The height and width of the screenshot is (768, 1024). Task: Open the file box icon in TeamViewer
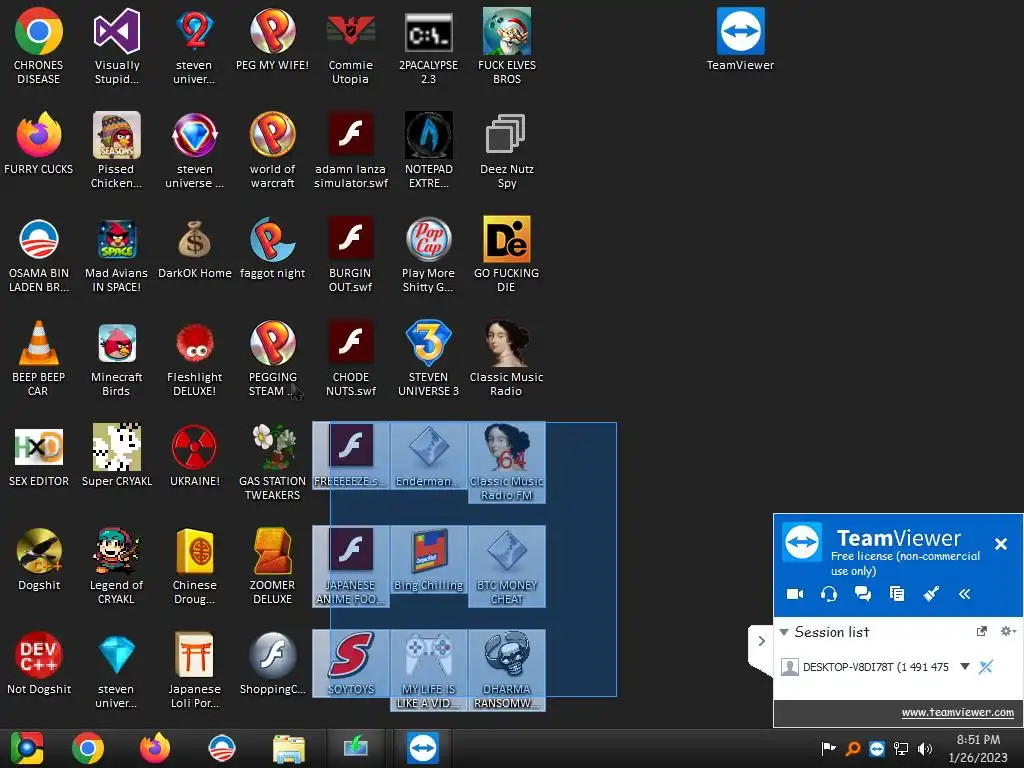897,594
